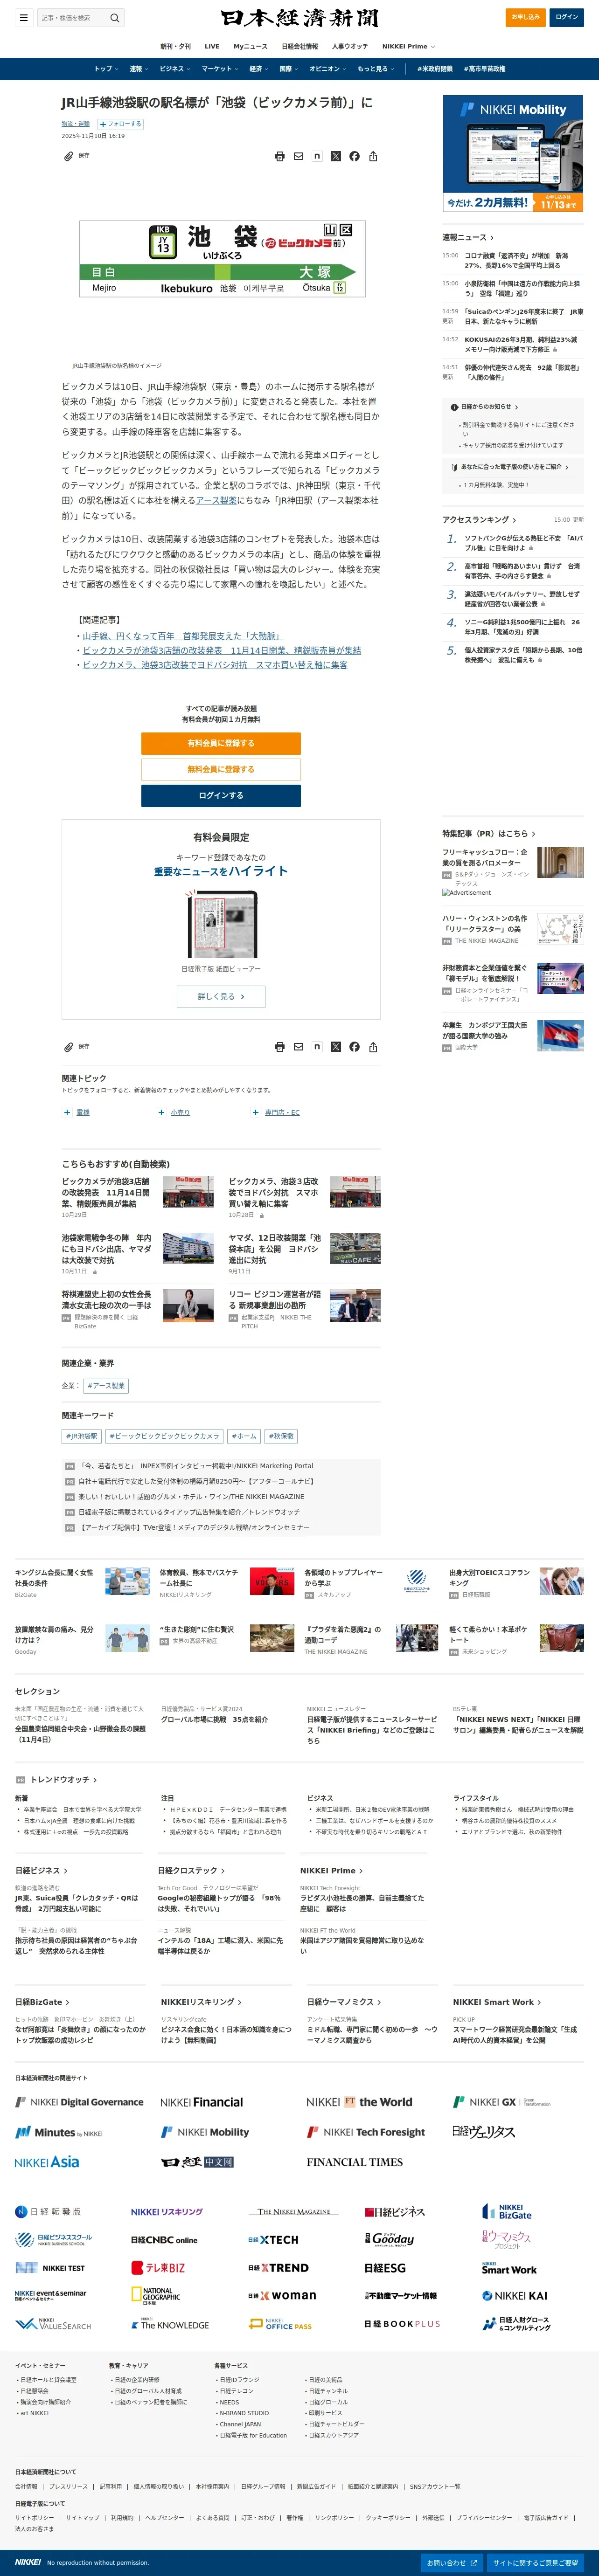
Task: Open the 人事ウオッチ menu item
Action: 349,46
